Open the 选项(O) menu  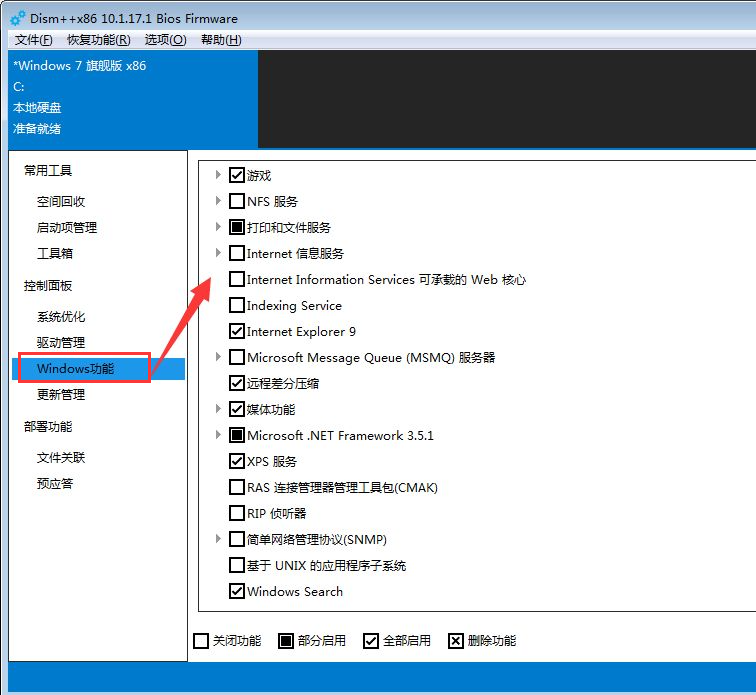click(x=165, y=40)
